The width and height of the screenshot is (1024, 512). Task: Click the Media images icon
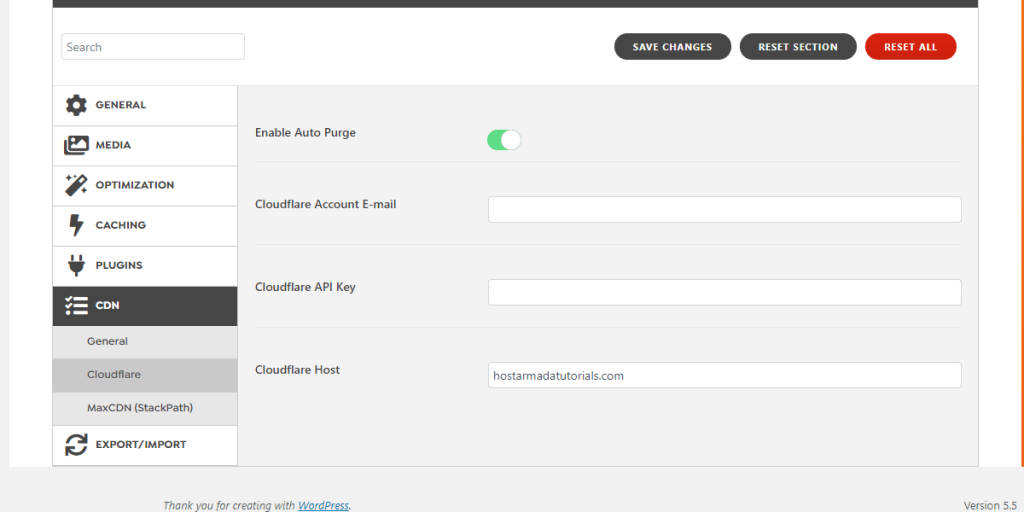coord(76,145)
